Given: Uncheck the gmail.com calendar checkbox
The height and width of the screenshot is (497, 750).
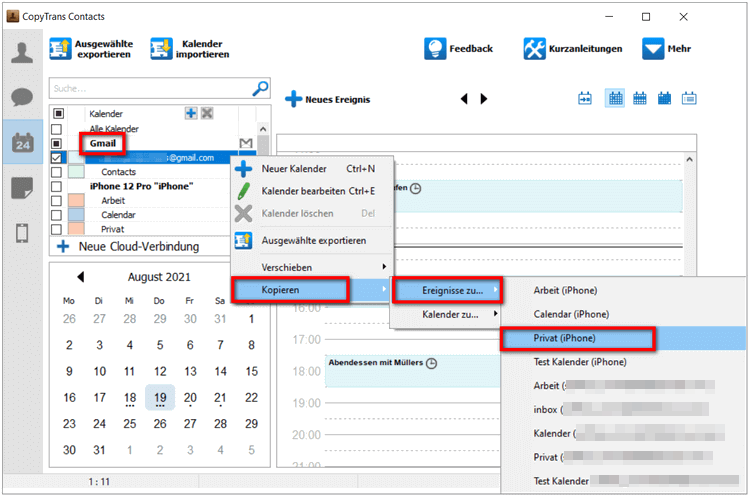Looking at the screenshot, I should pos(56,157).
